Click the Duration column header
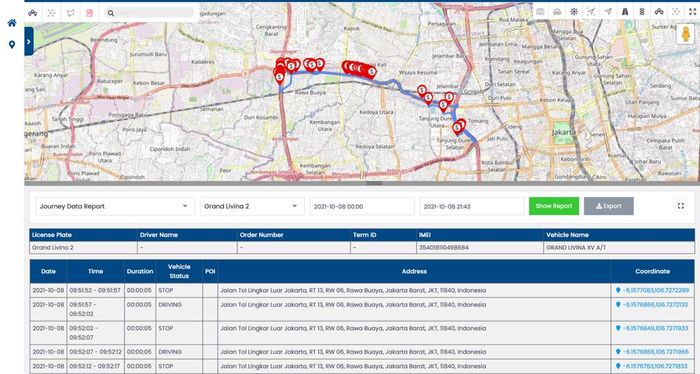Image resolution: width=700 pixels, height=374 pixels. tap(140, 271)
